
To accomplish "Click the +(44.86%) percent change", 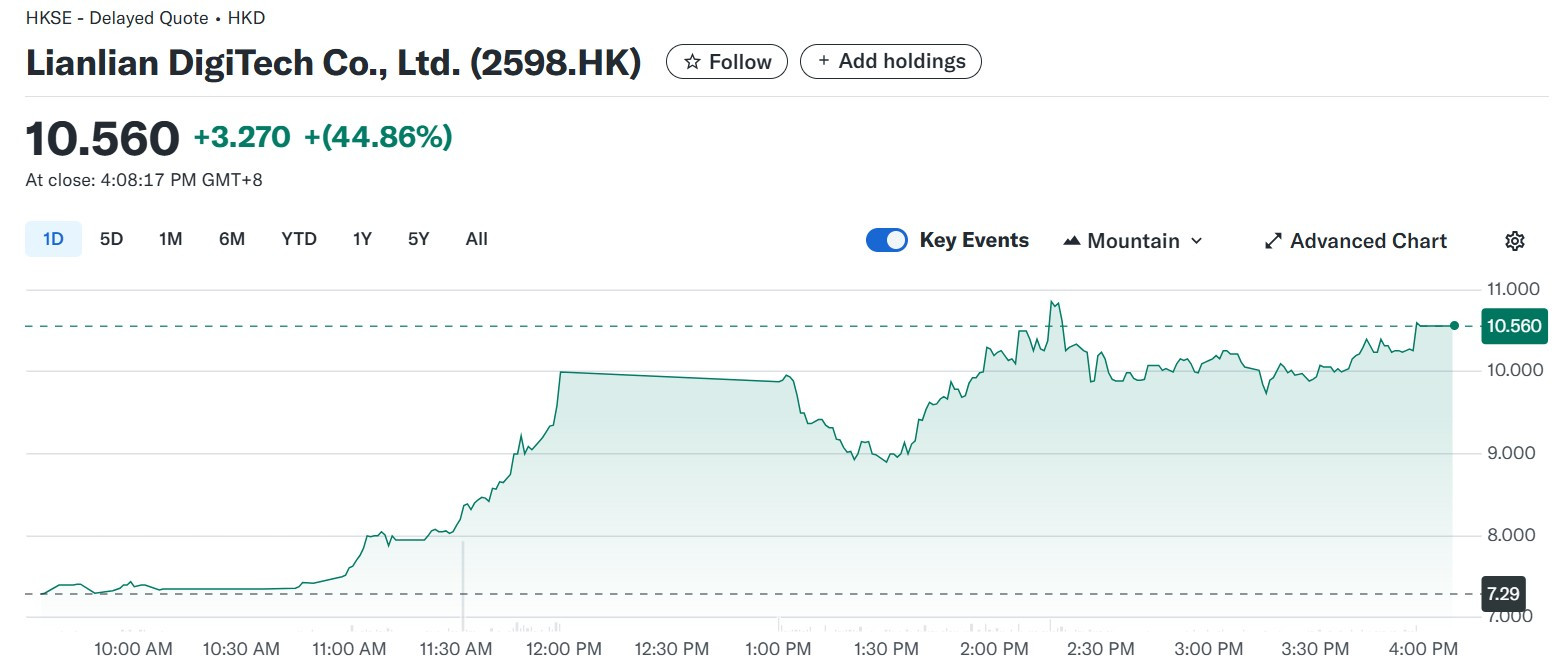I will click(378, 137).
